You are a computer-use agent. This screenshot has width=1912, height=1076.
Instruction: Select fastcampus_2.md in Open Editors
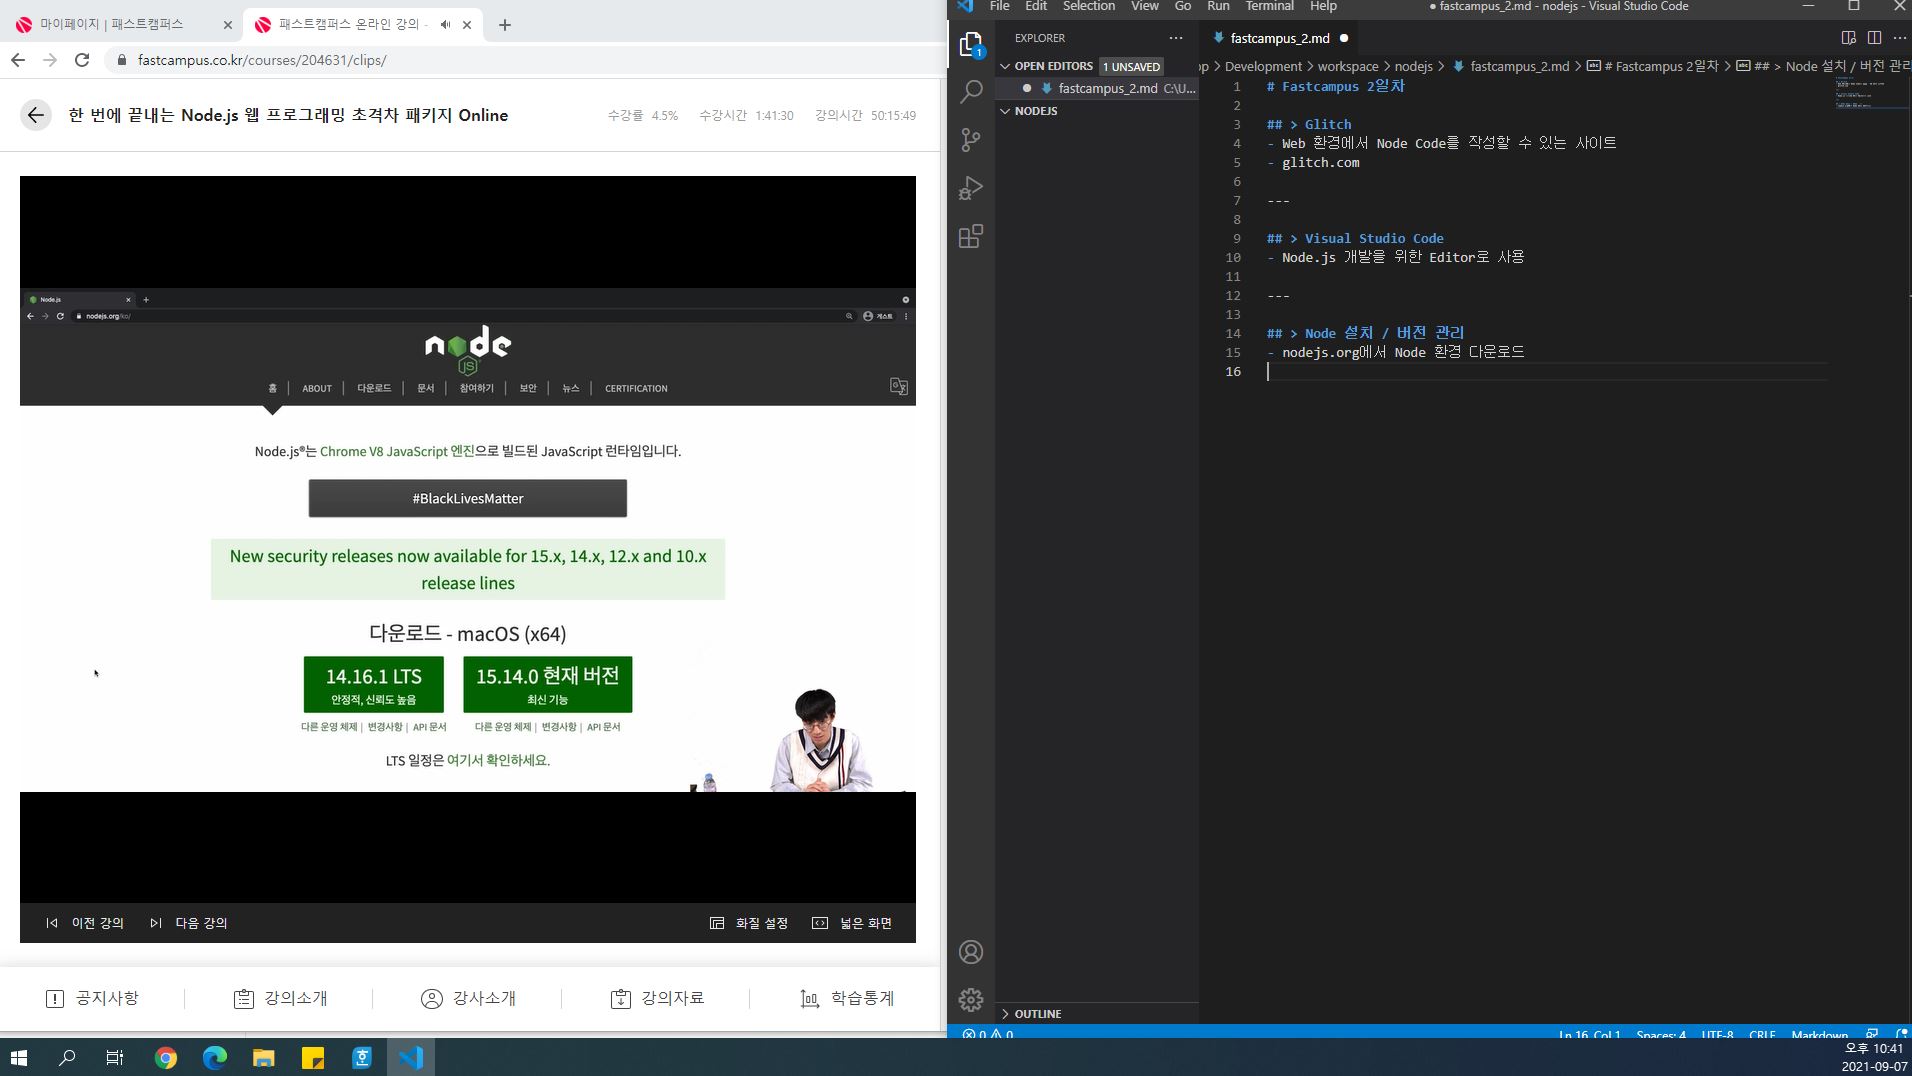click(x=1107, y=88)
